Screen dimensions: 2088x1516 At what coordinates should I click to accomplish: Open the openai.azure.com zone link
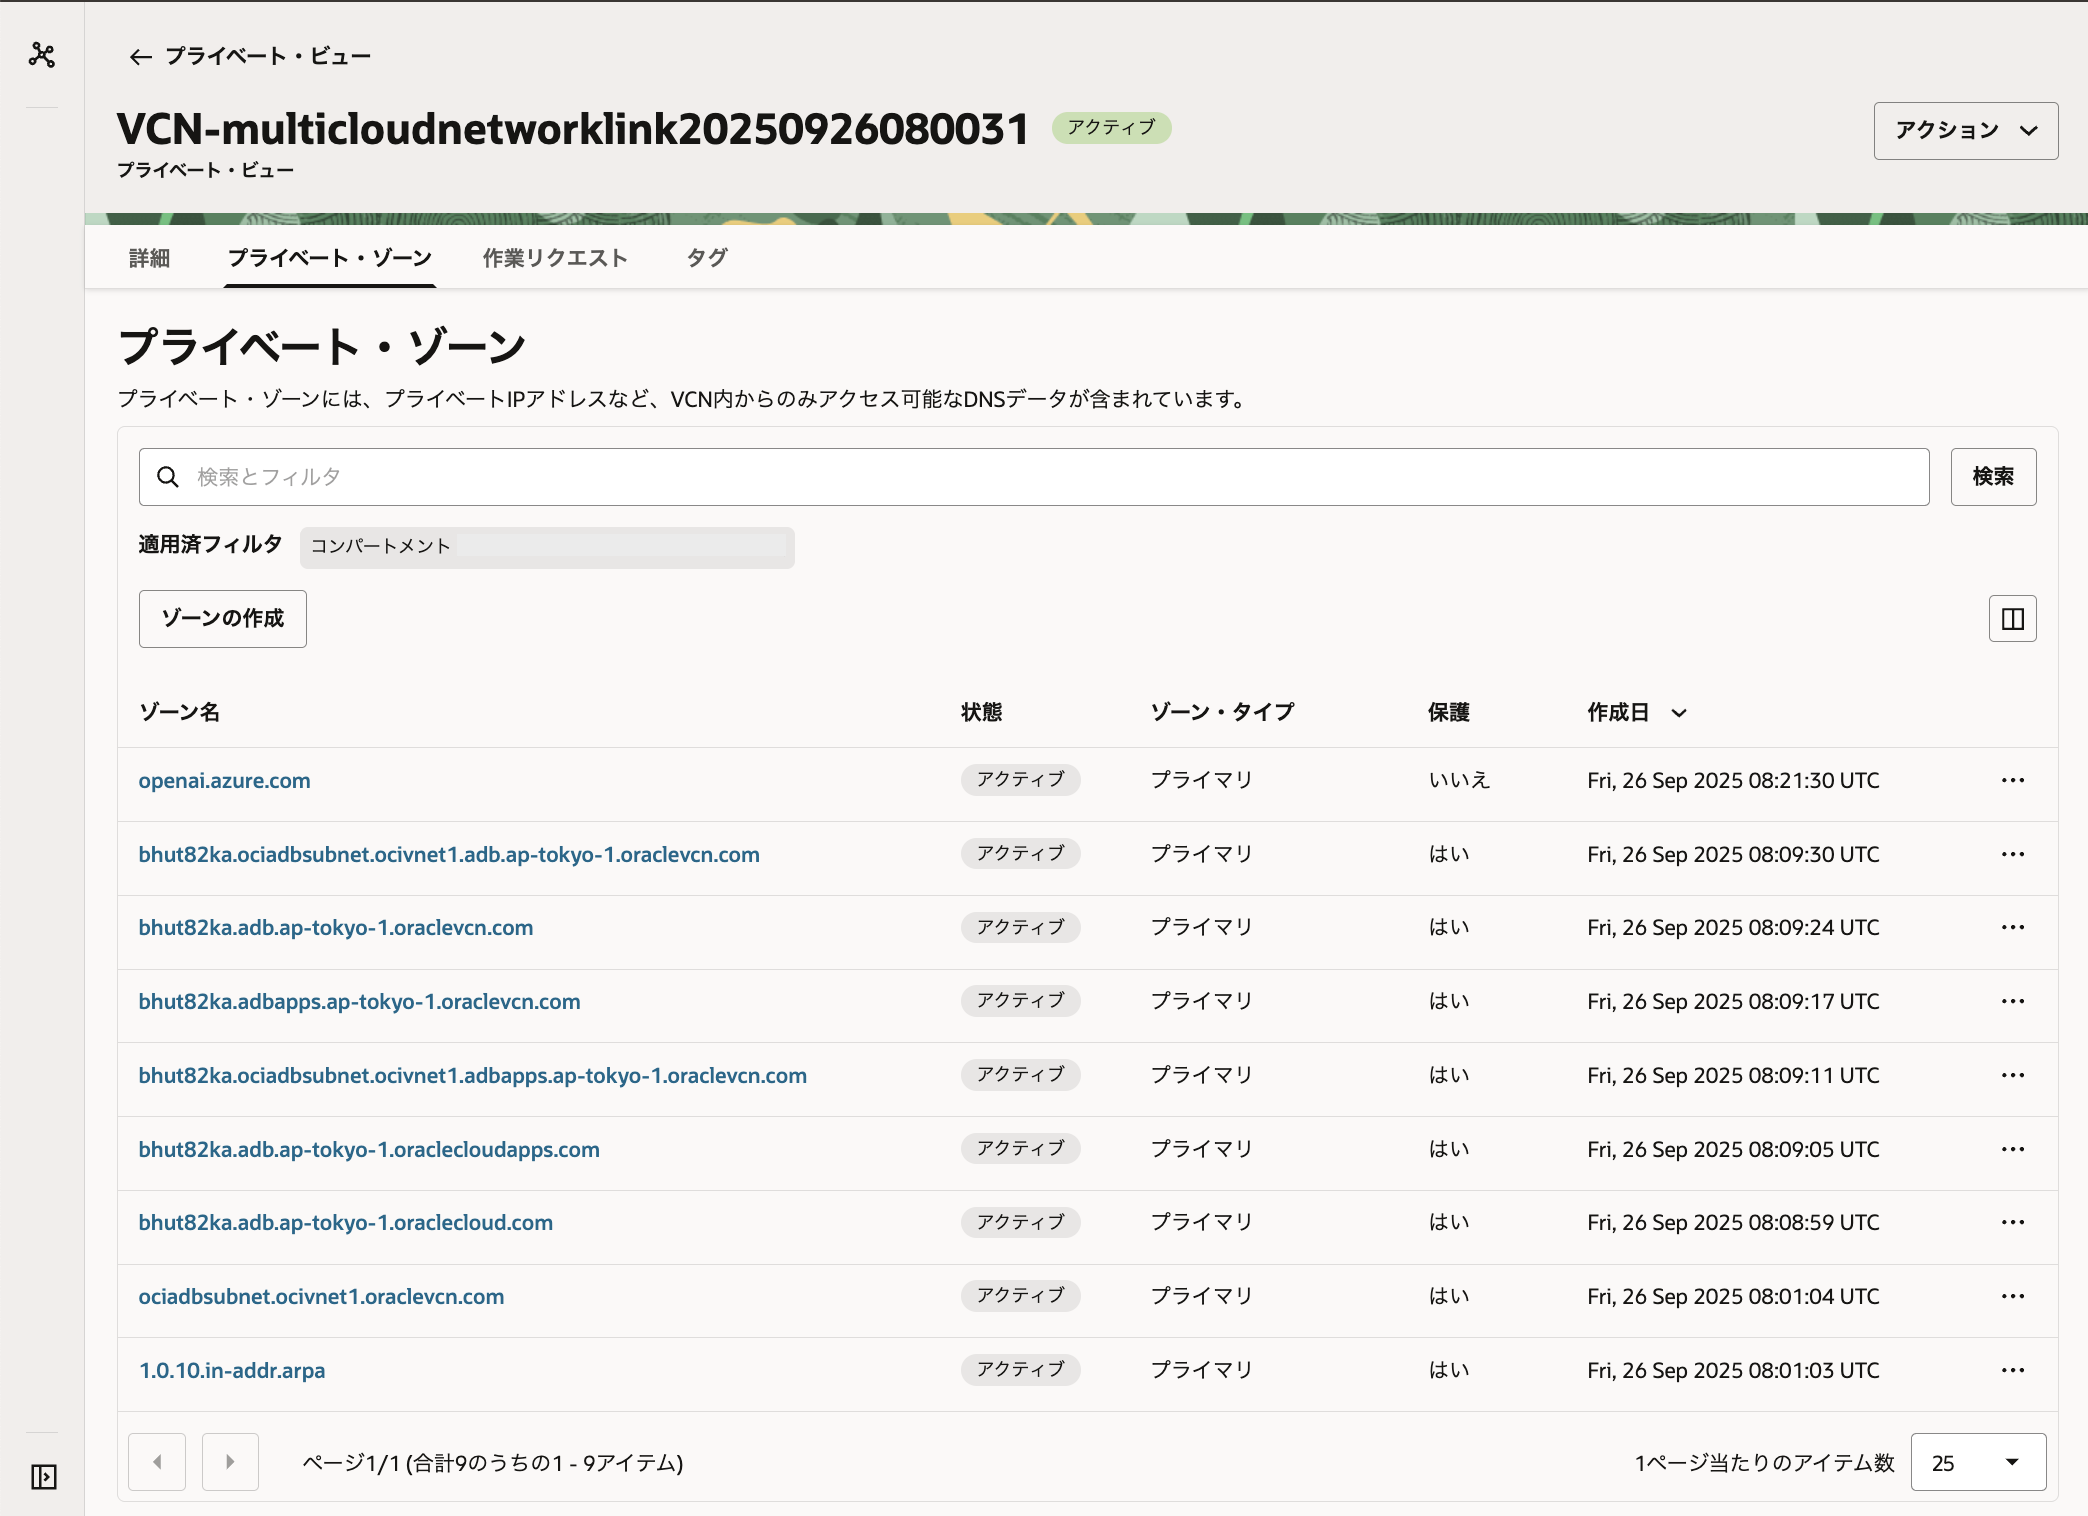tap(225, 781)
